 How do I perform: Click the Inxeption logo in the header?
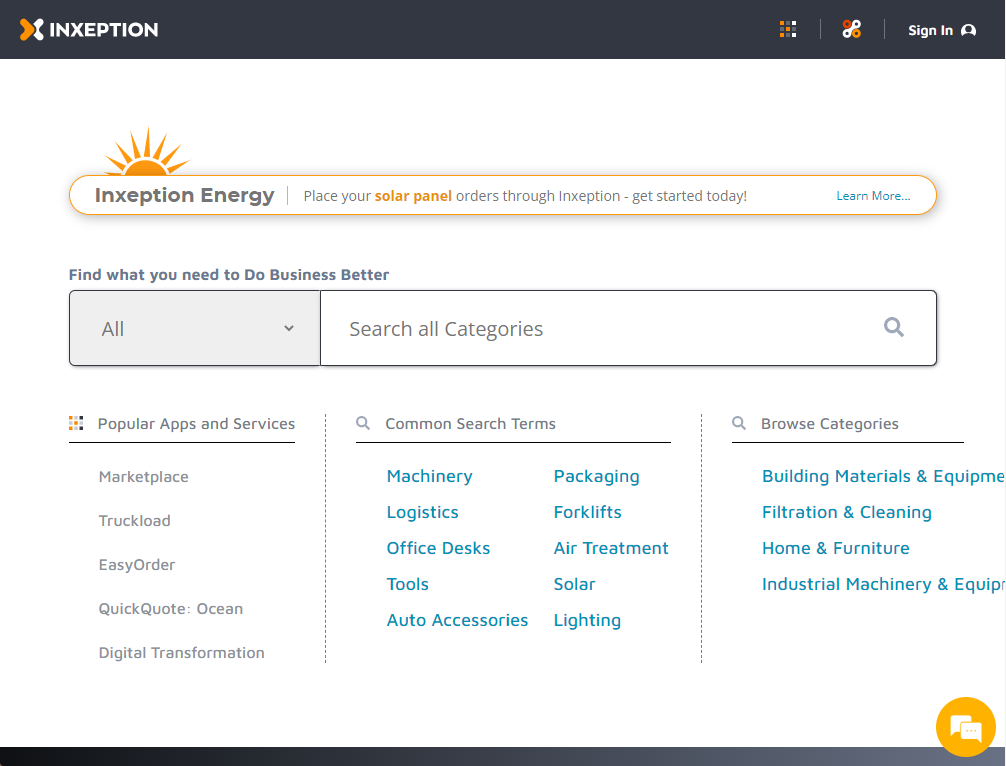coord(88,29)
